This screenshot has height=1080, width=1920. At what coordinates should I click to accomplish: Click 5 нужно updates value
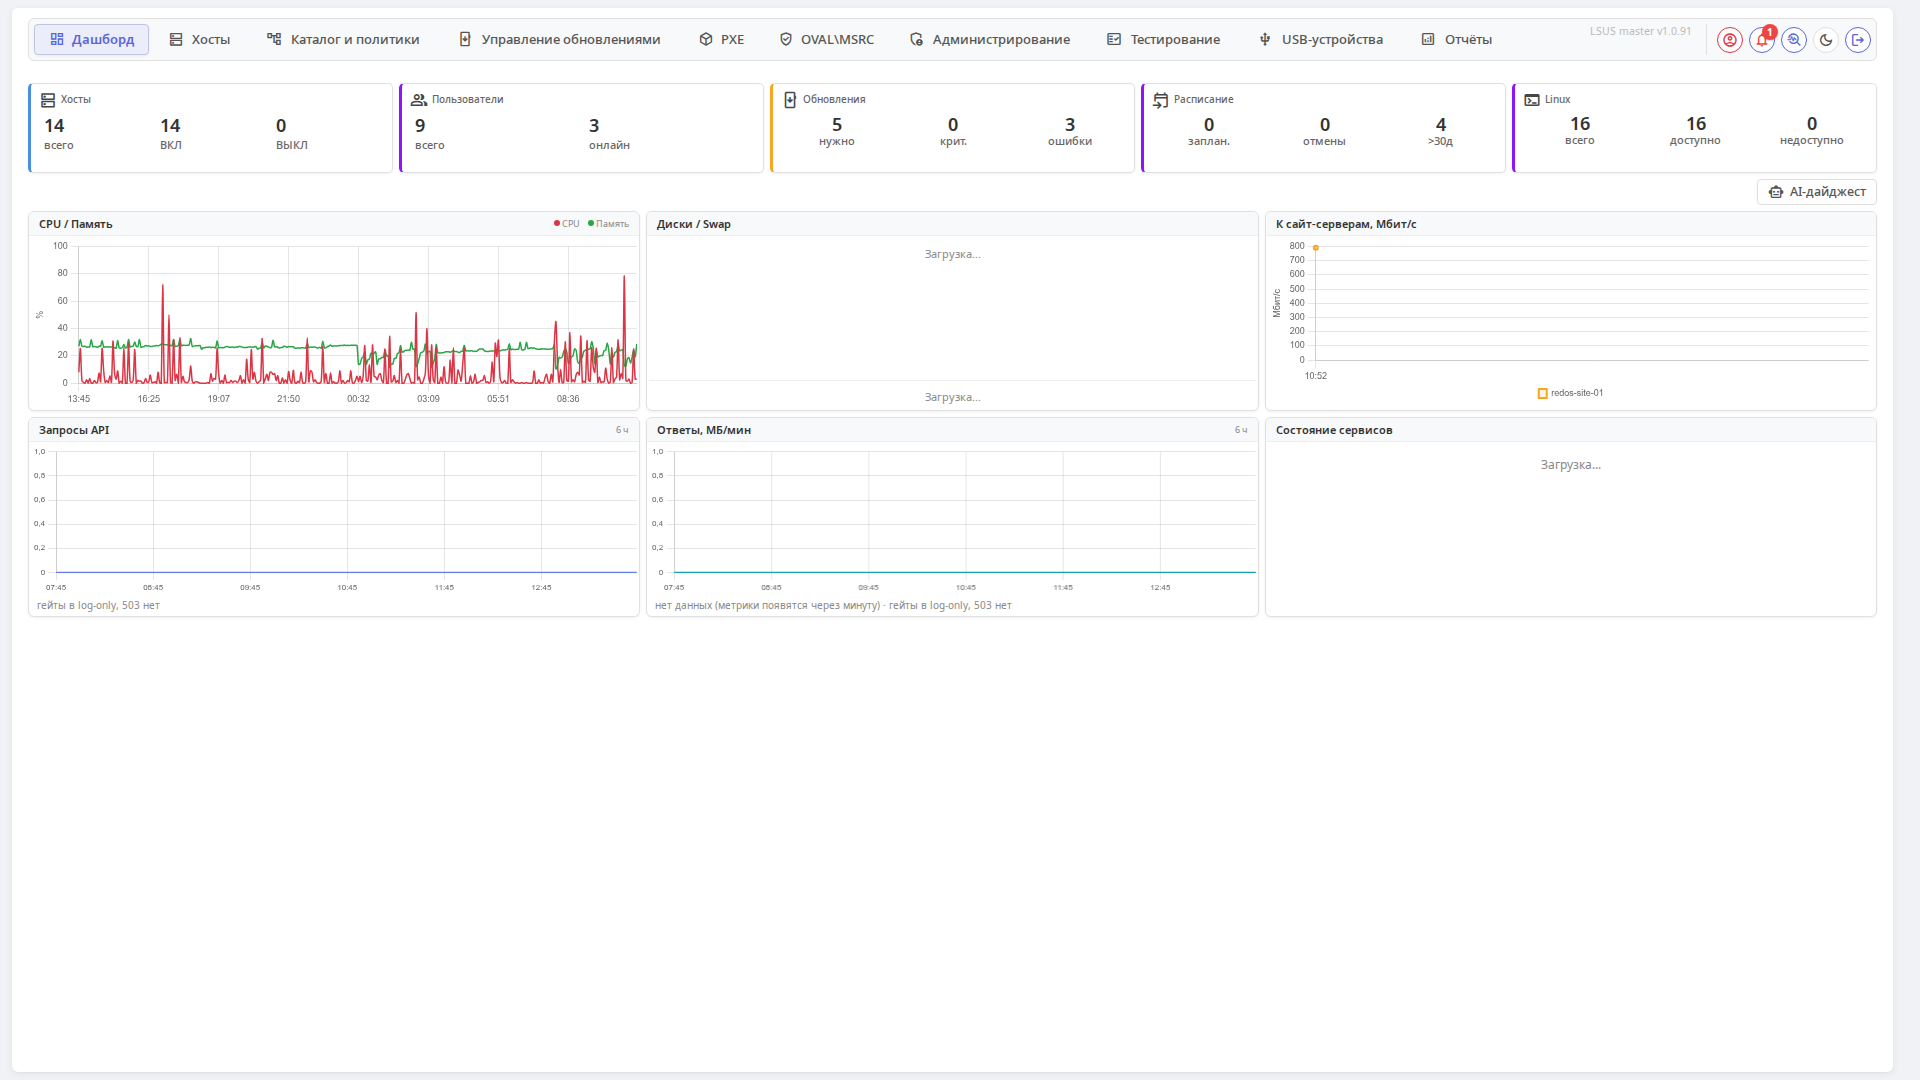tap(837, 131)
